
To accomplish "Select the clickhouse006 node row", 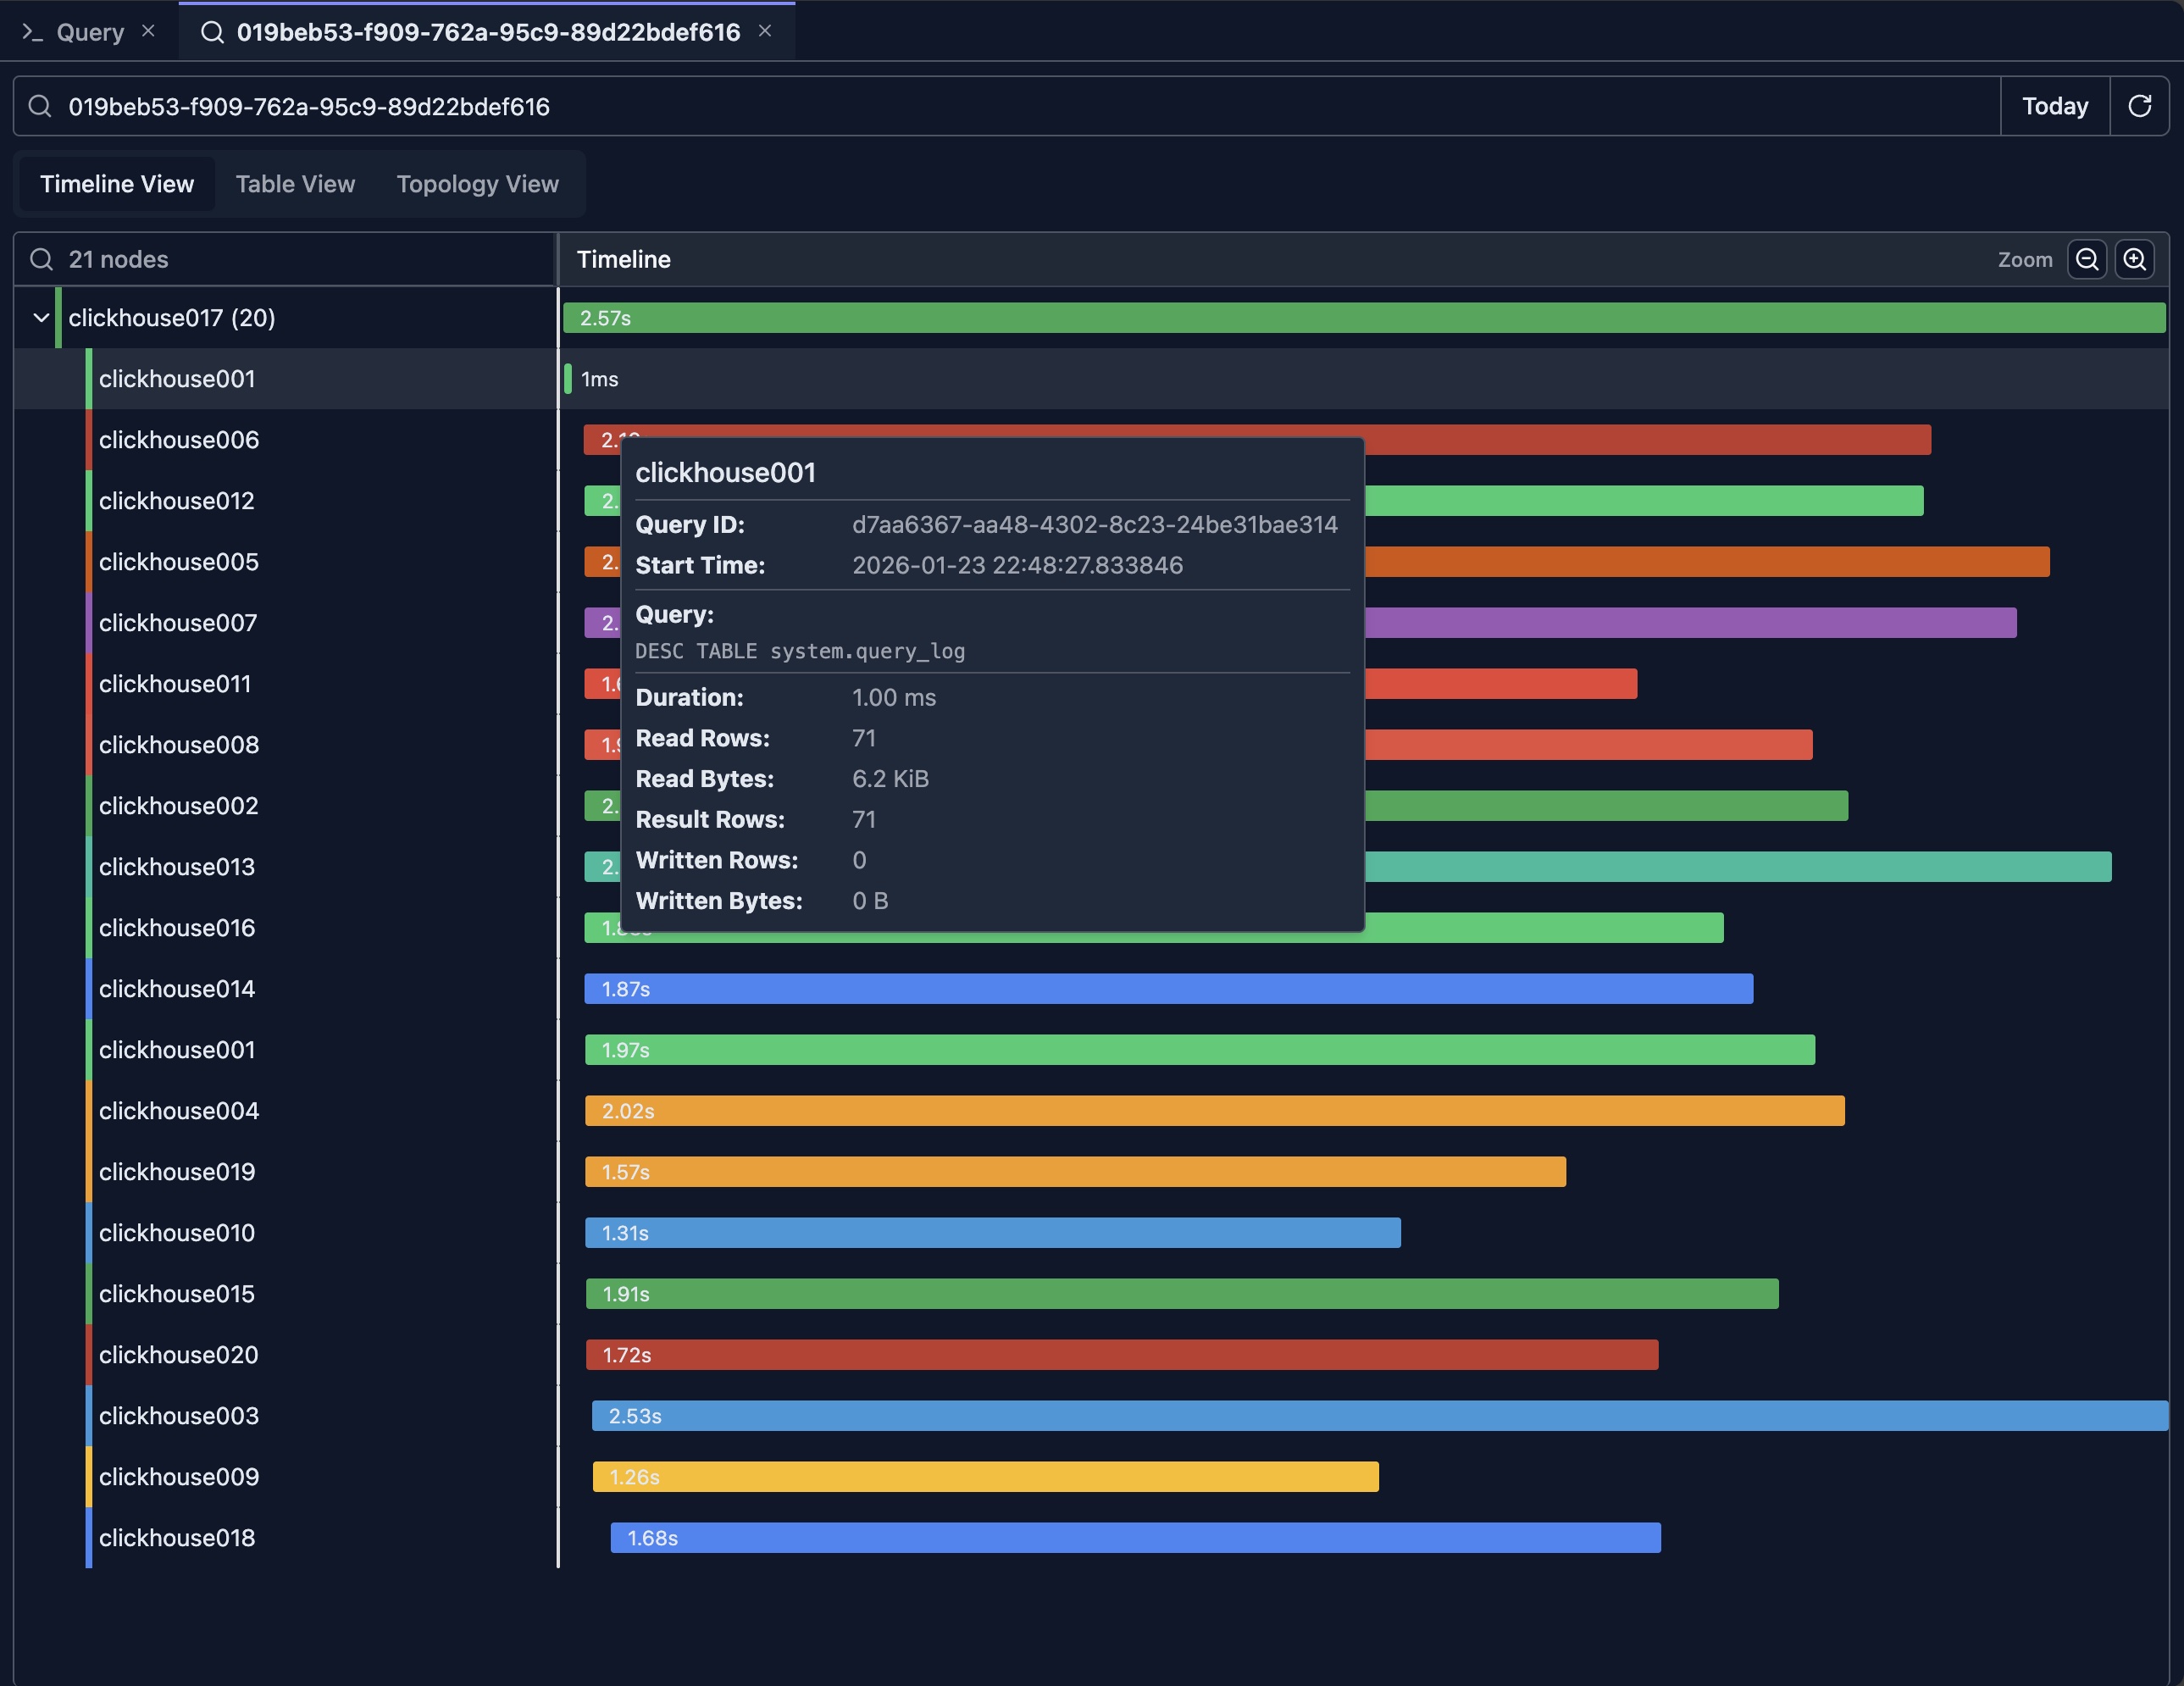I will point(178,439).
